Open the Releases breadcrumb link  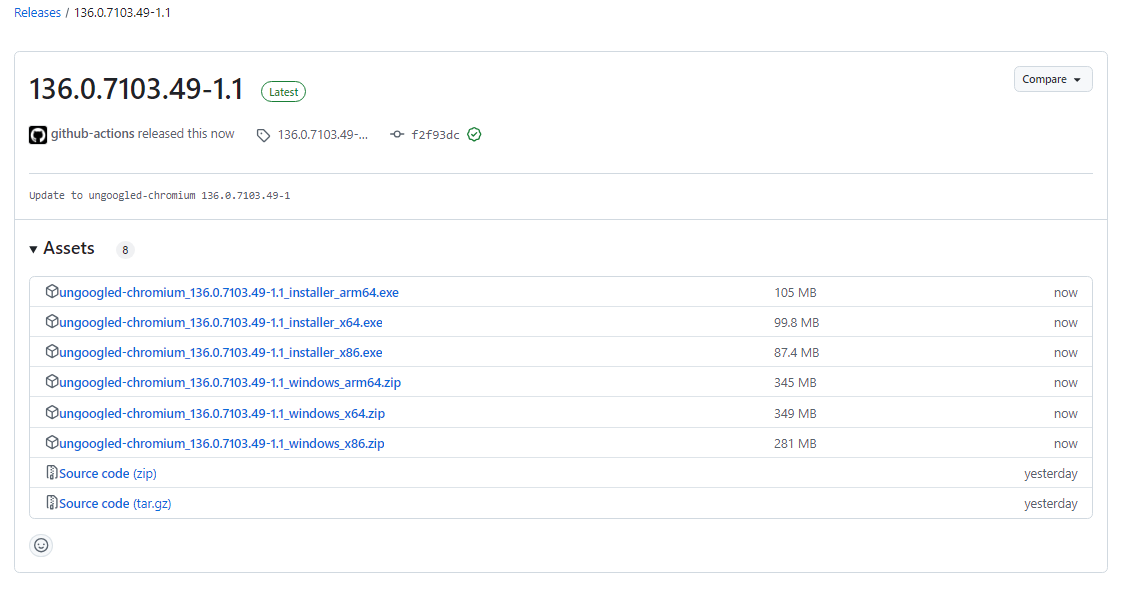click(x=37, y=12)
